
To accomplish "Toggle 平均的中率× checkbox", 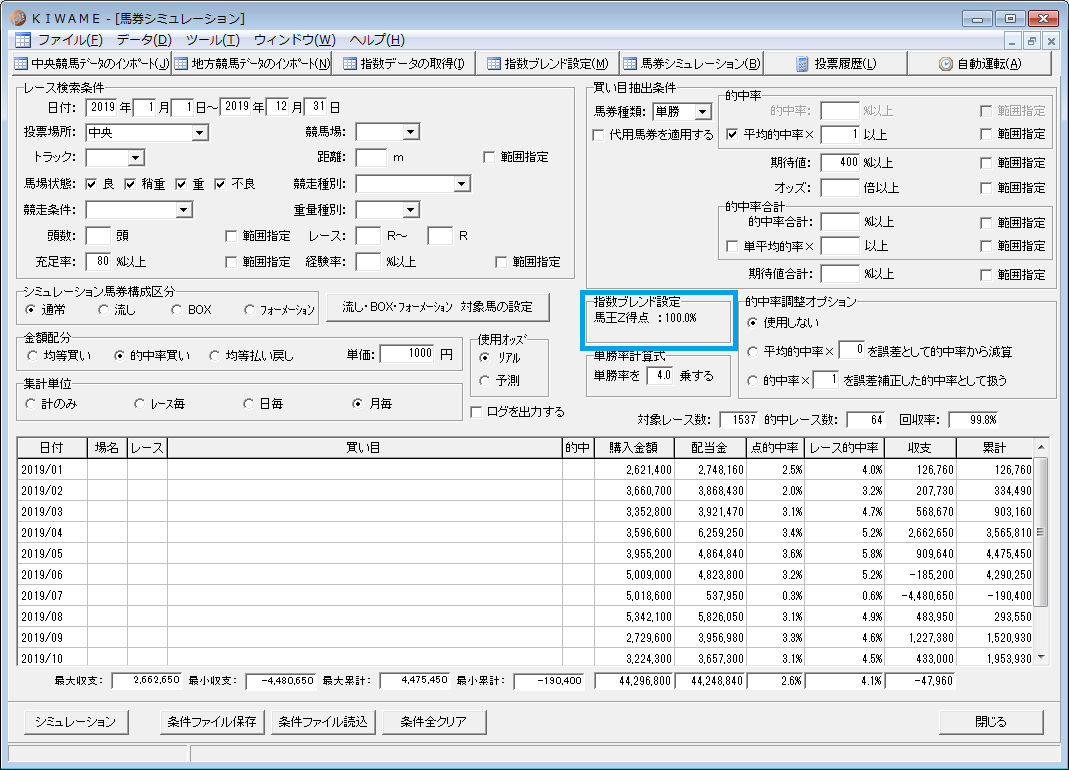I will (732, 134).
